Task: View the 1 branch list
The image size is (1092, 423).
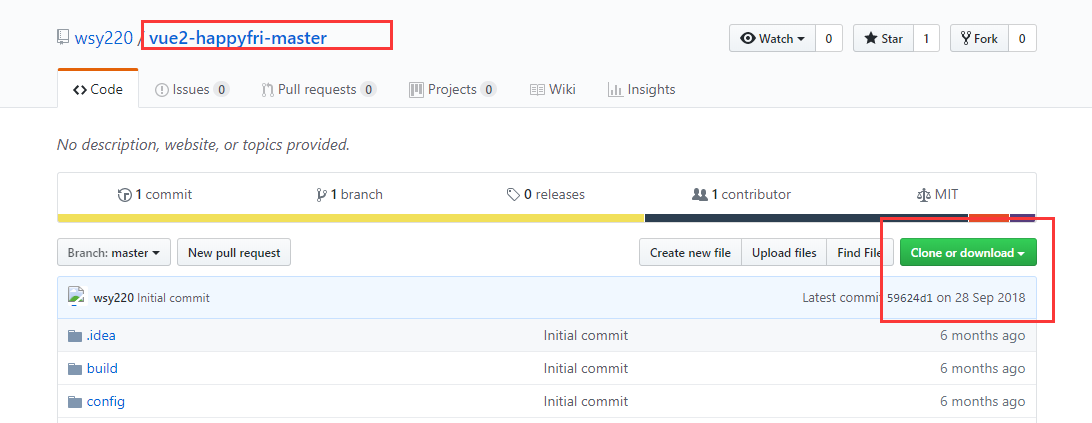Action: (x=350, y=194)
